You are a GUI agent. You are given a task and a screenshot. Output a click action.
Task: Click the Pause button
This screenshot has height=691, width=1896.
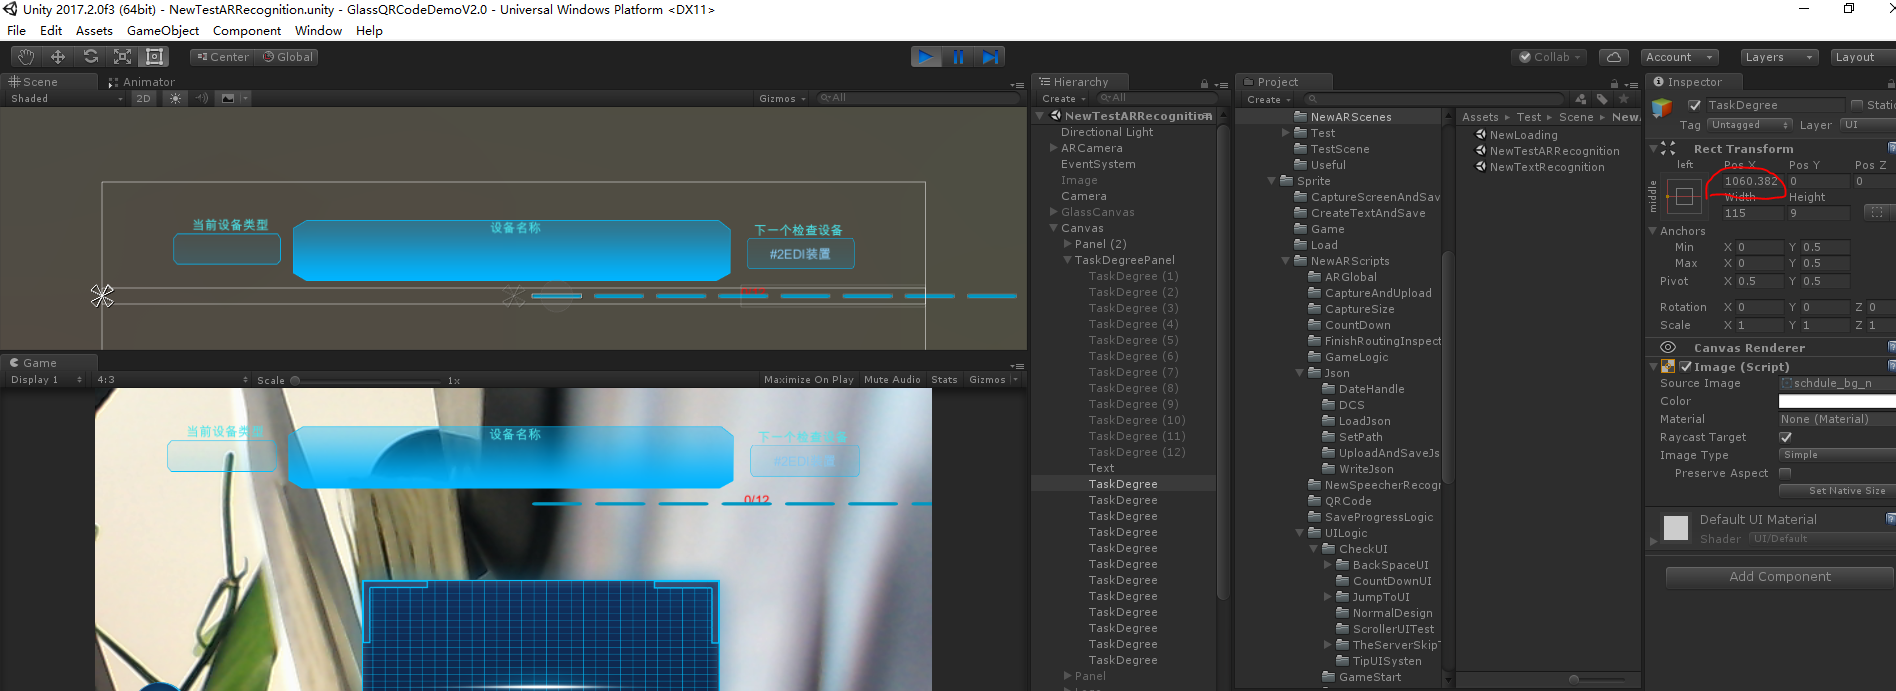pos(958,57)
